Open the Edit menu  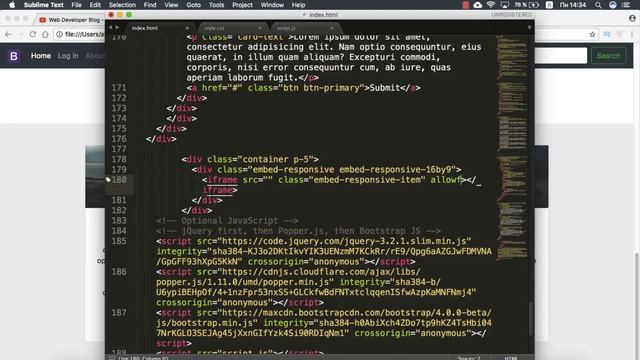point(95,5)
